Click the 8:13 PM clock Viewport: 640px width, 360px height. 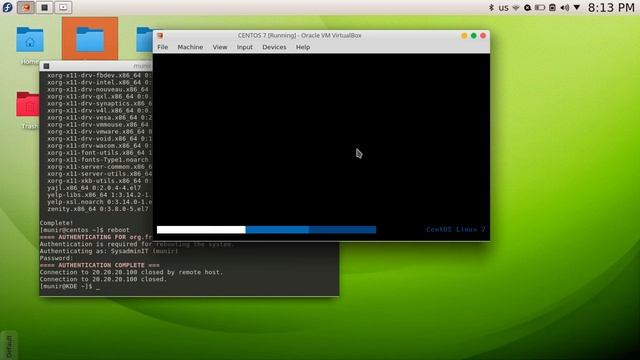pos(611,8)
